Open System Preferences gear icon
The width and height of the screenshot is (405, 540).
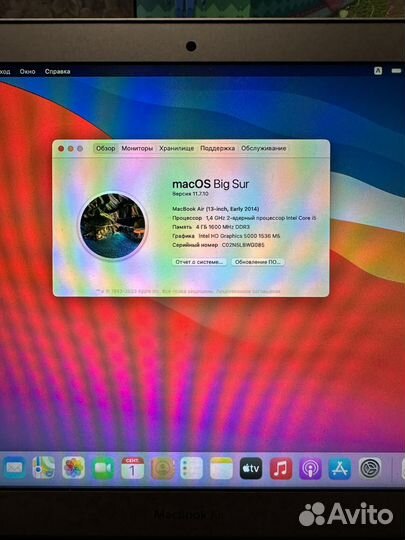370,468
